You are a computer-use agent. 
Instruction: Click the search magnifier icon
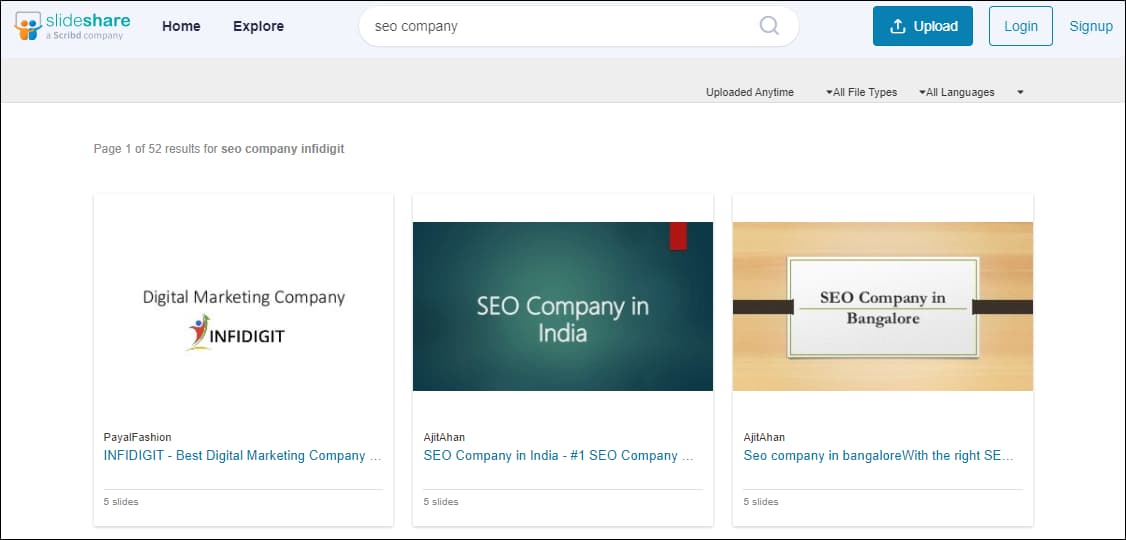click(x=769, y=26)
